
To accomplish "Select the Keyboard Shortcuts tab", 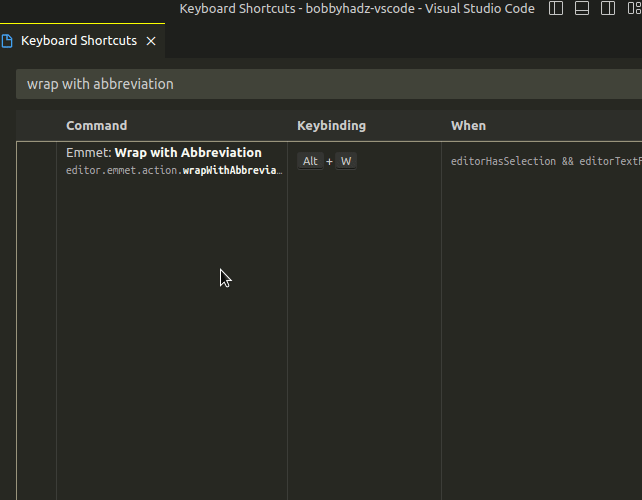I will [x=82, y=41].
